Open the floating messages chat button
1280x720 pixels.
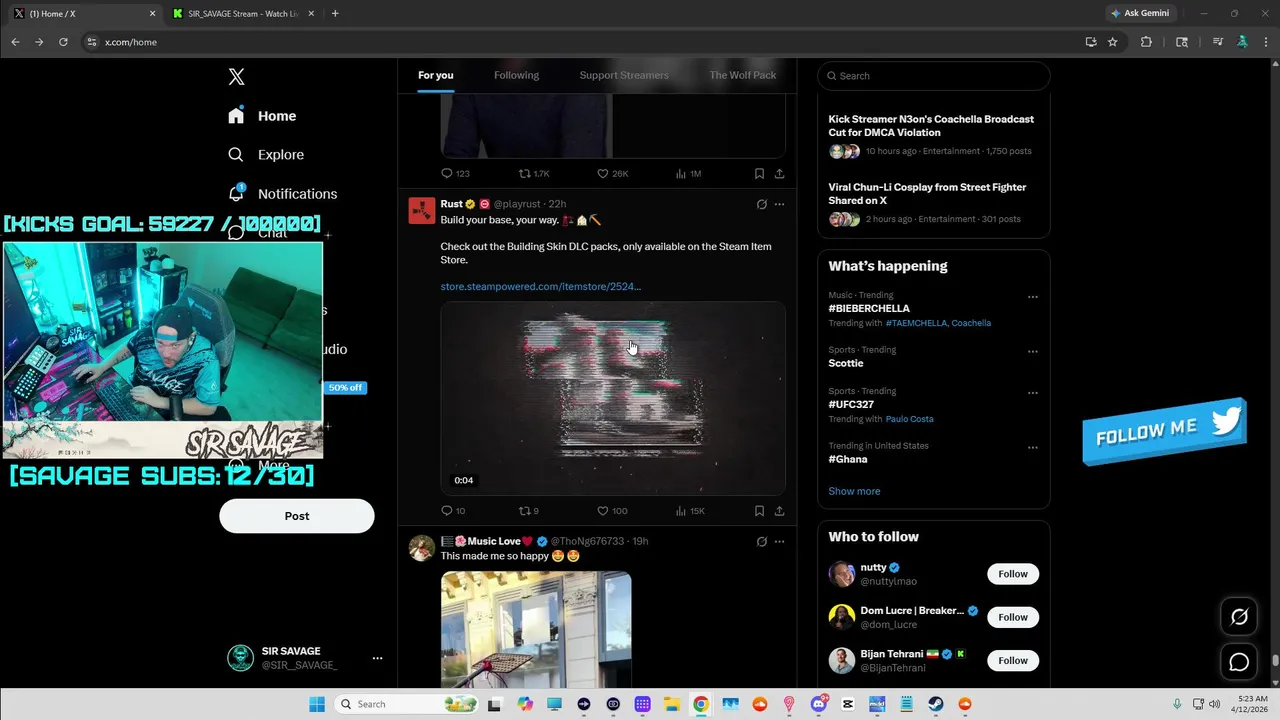click(x=1239, y=662)
